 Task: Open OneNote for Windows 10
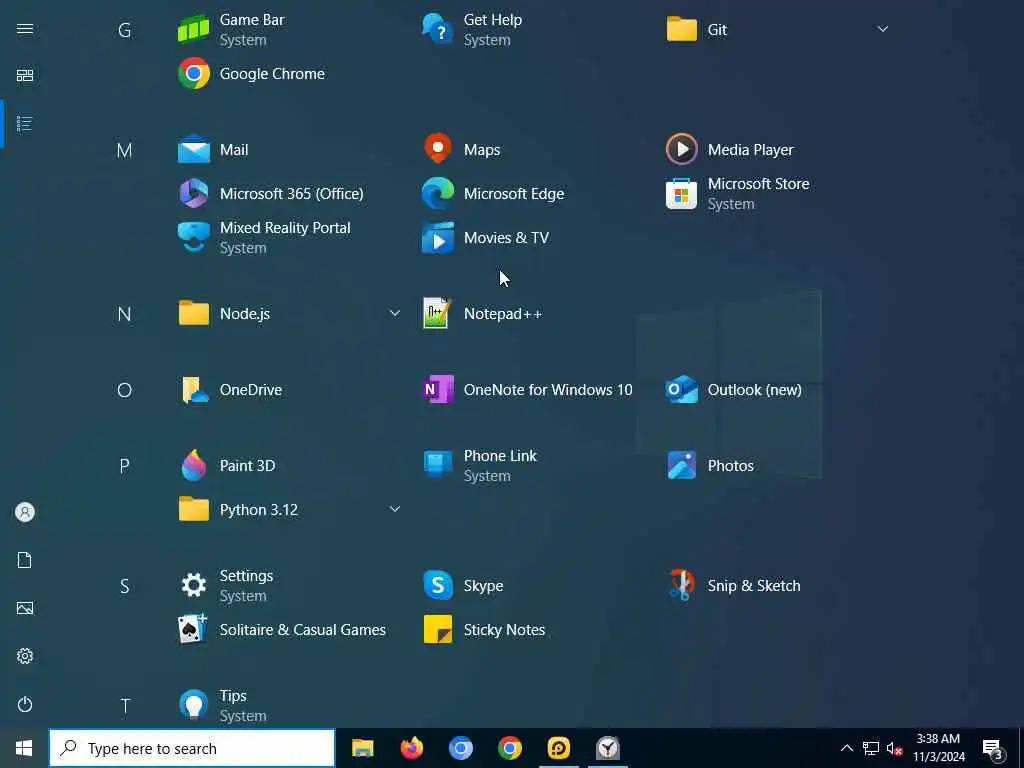[528, 390]
